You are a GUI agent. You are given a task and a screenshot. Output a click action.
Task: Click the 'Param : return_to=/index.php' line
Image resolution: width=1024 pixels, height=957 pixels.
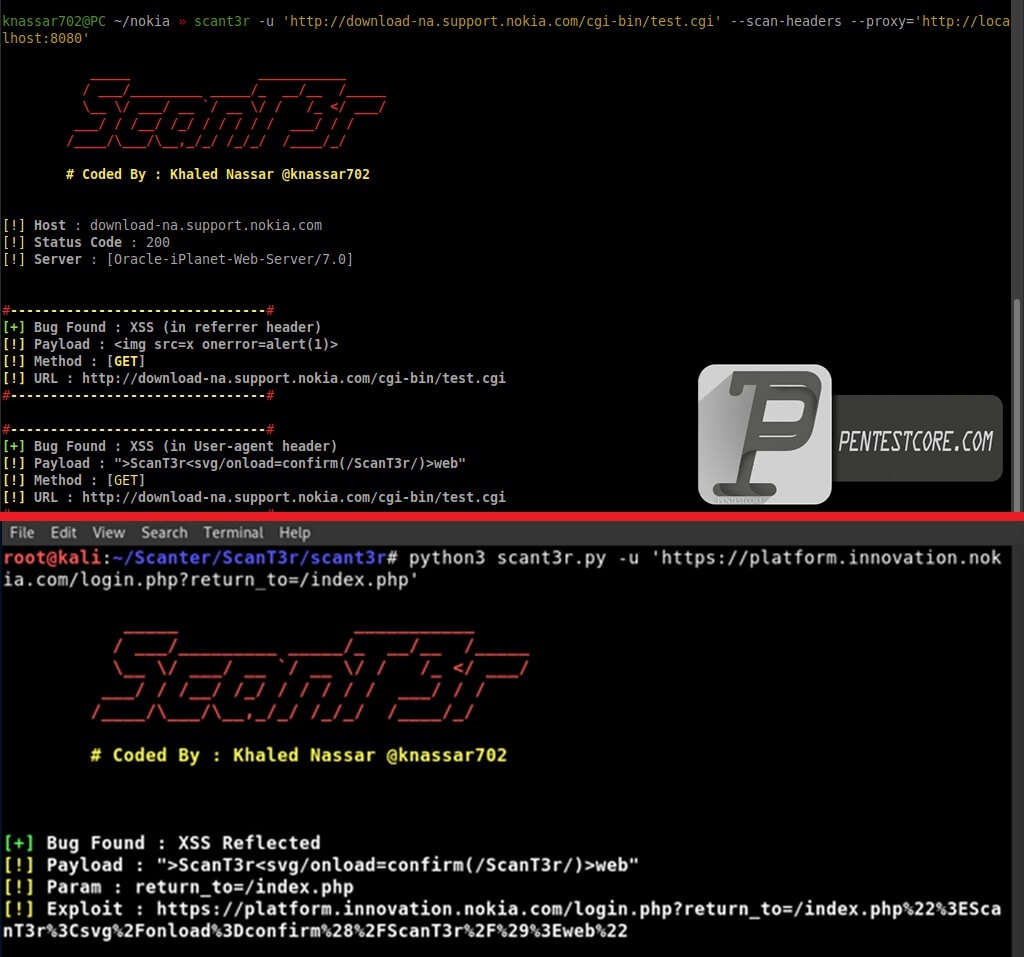point(178,887)
